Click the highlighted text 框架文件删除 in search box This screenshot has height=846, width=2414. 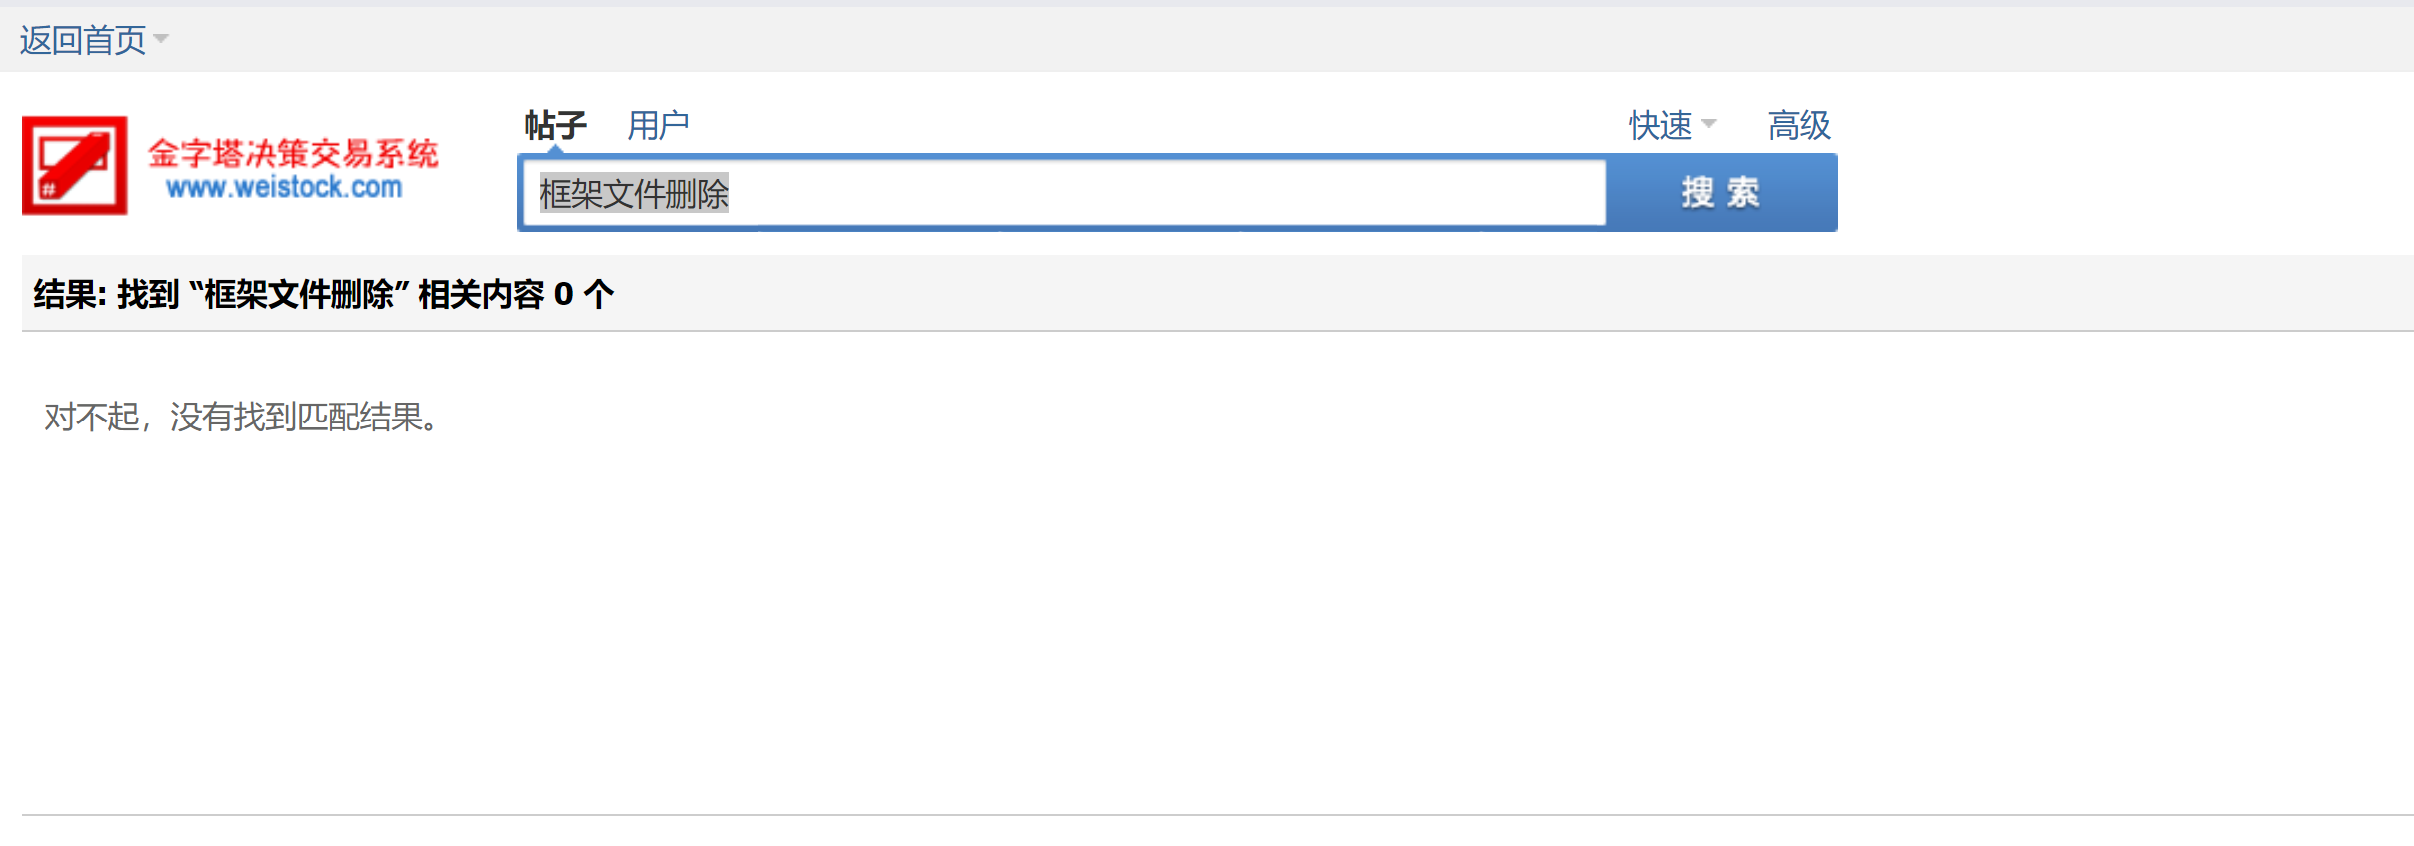[634, 193]
